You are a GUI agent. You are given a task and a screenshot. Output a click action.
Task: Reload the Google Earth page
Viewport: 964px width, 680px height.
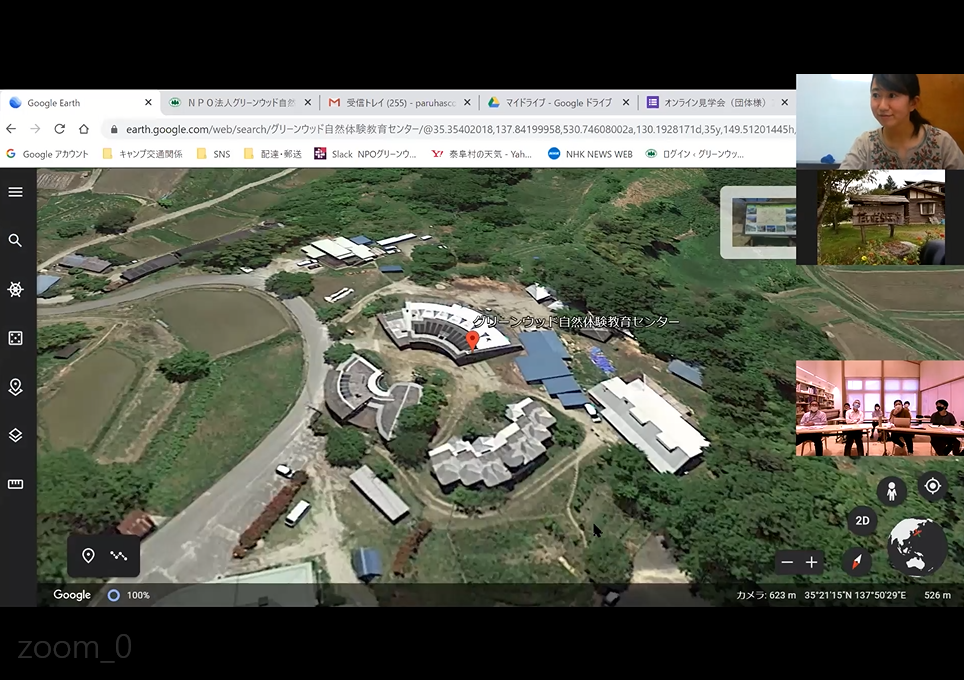pos(60,129)
